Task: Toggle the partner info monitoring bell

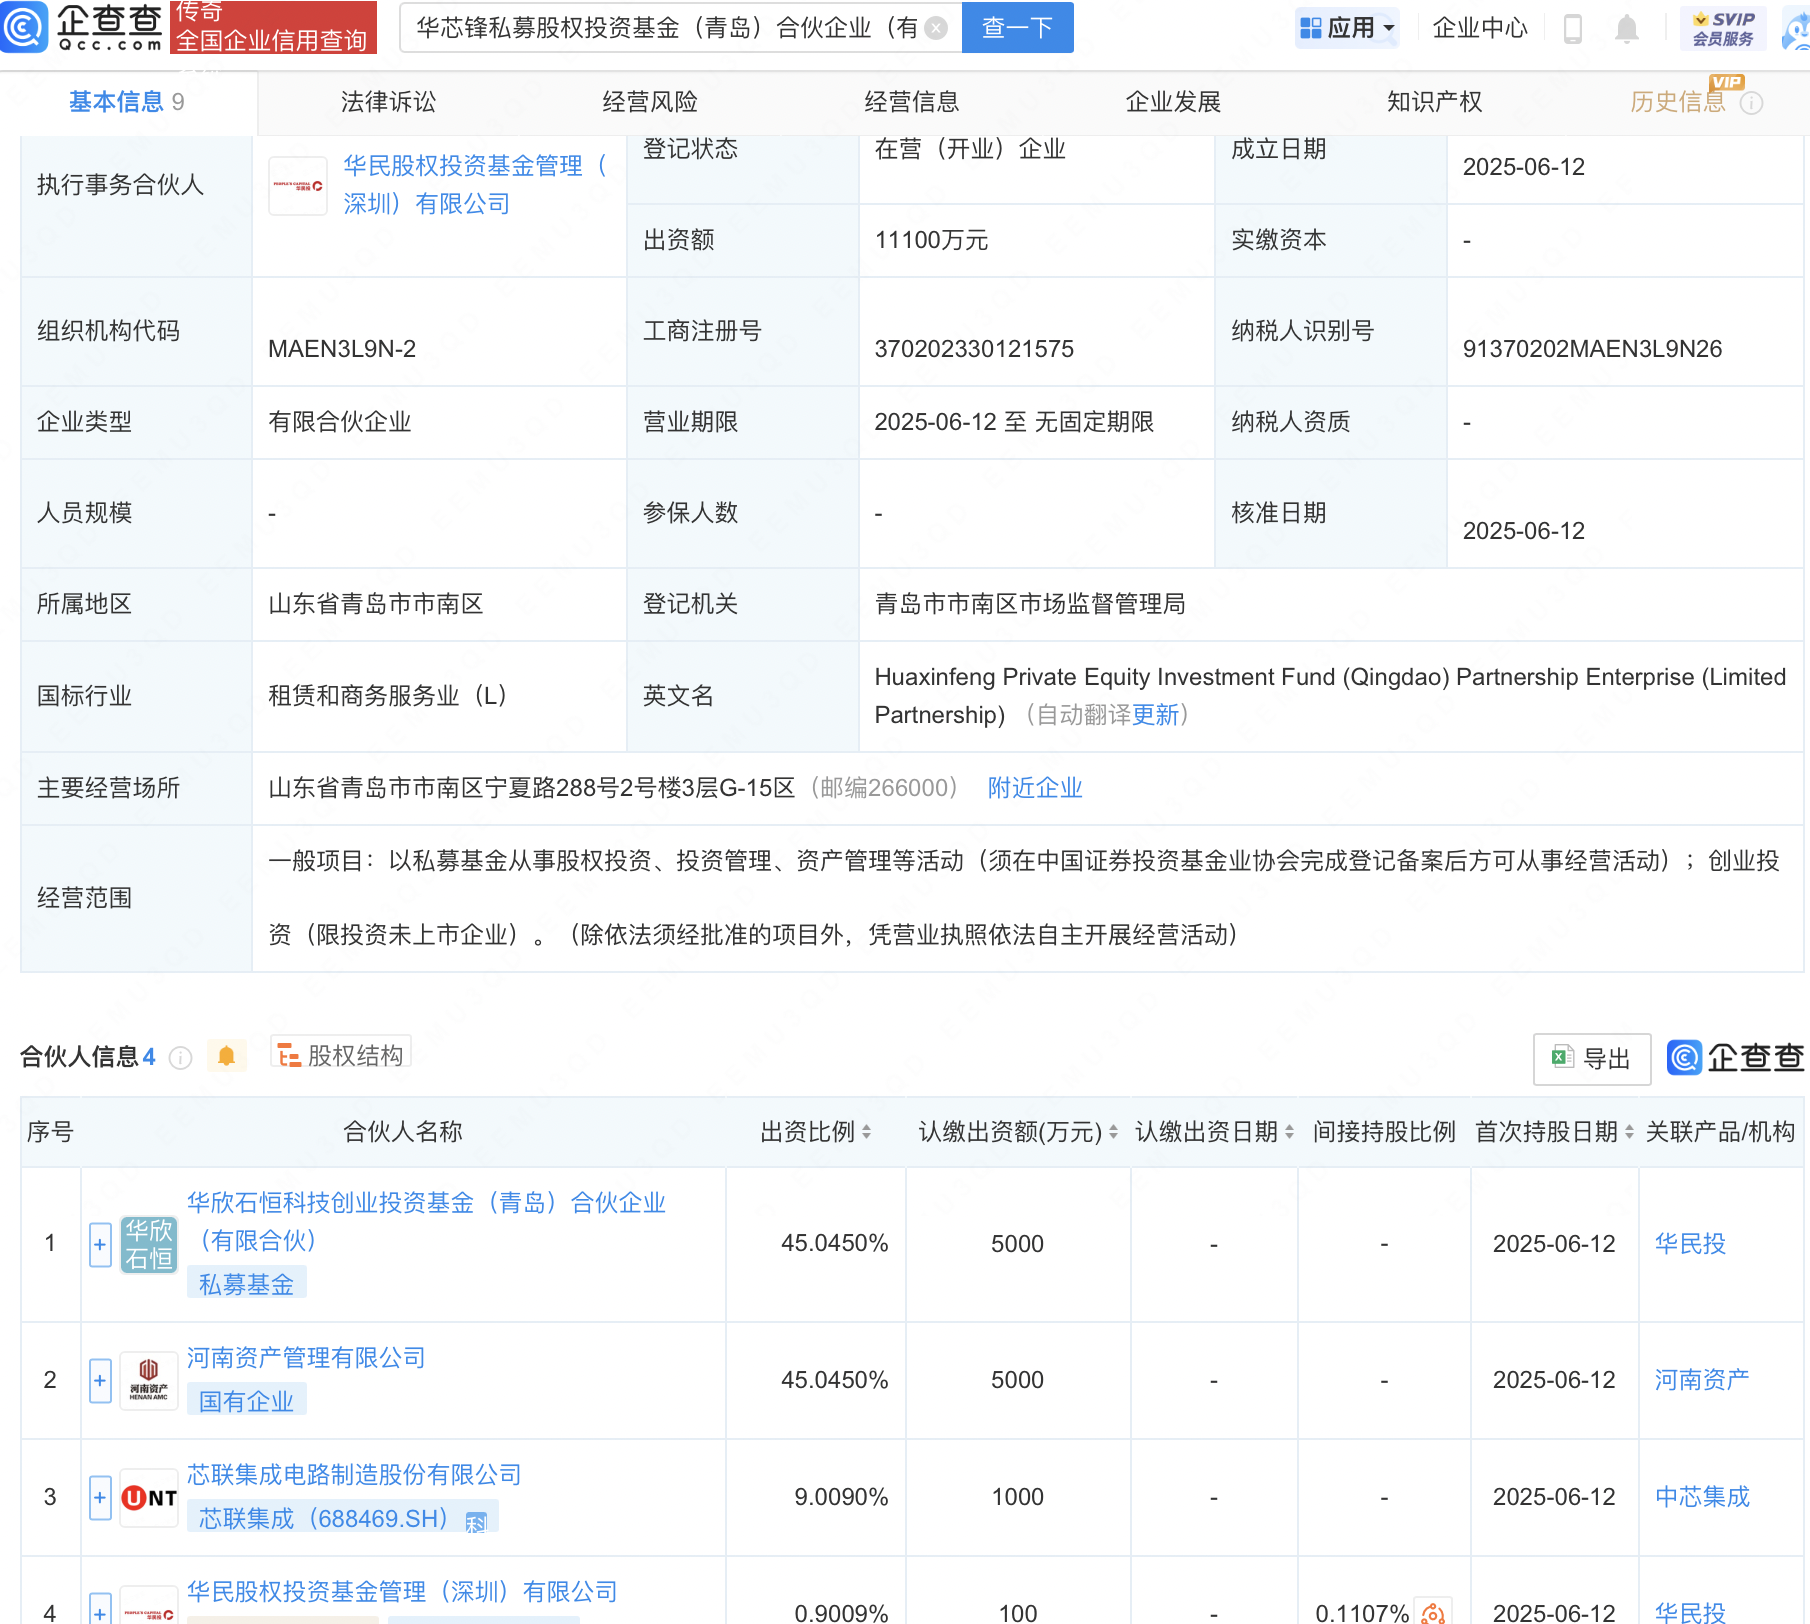Action: [x=227, y=1056]
